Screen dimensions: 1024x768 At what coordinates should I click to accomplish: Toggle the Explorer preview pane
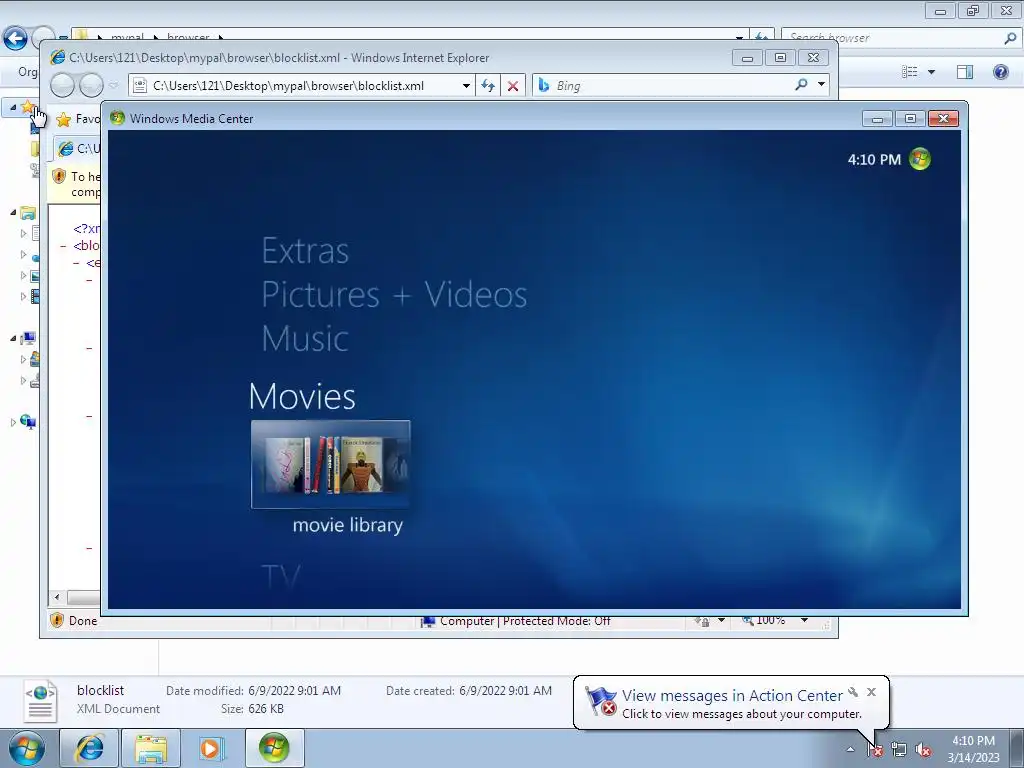(965, 72)
